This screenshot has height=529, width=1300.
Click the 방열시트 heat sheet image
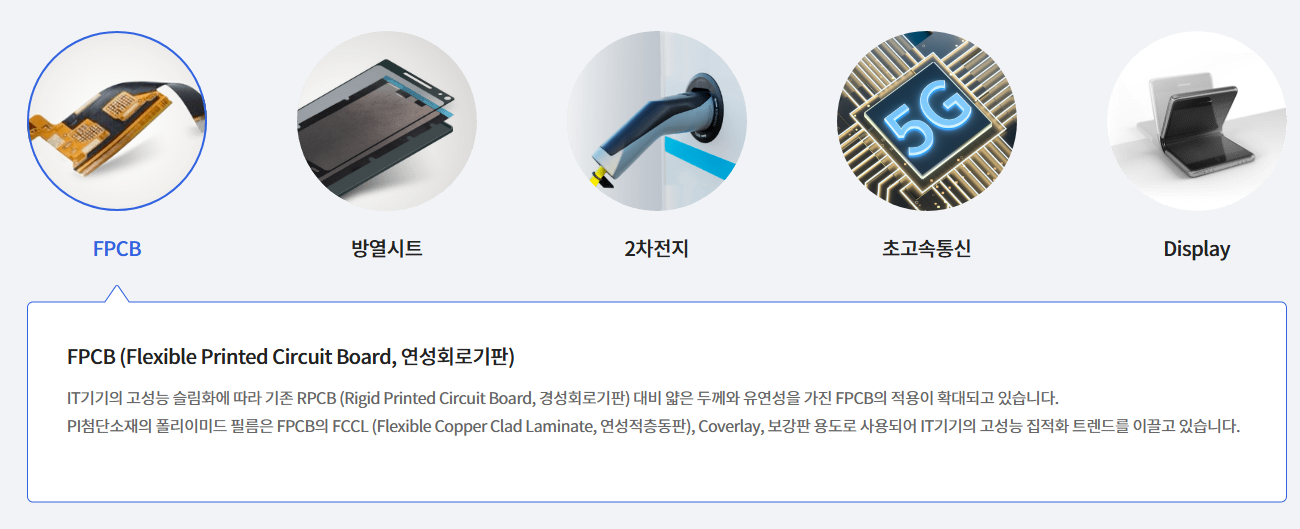coord(387,121)
